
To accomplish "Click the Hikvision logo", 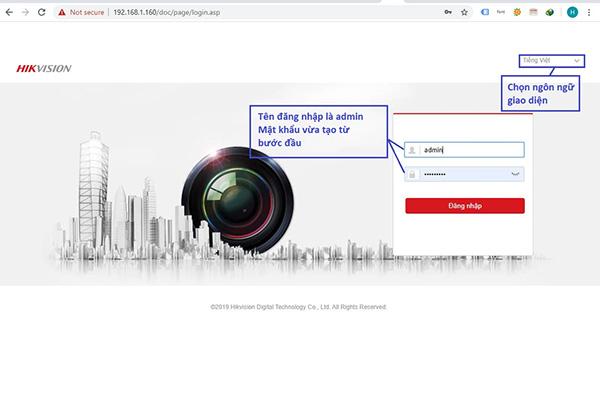I will coord(44,68).
